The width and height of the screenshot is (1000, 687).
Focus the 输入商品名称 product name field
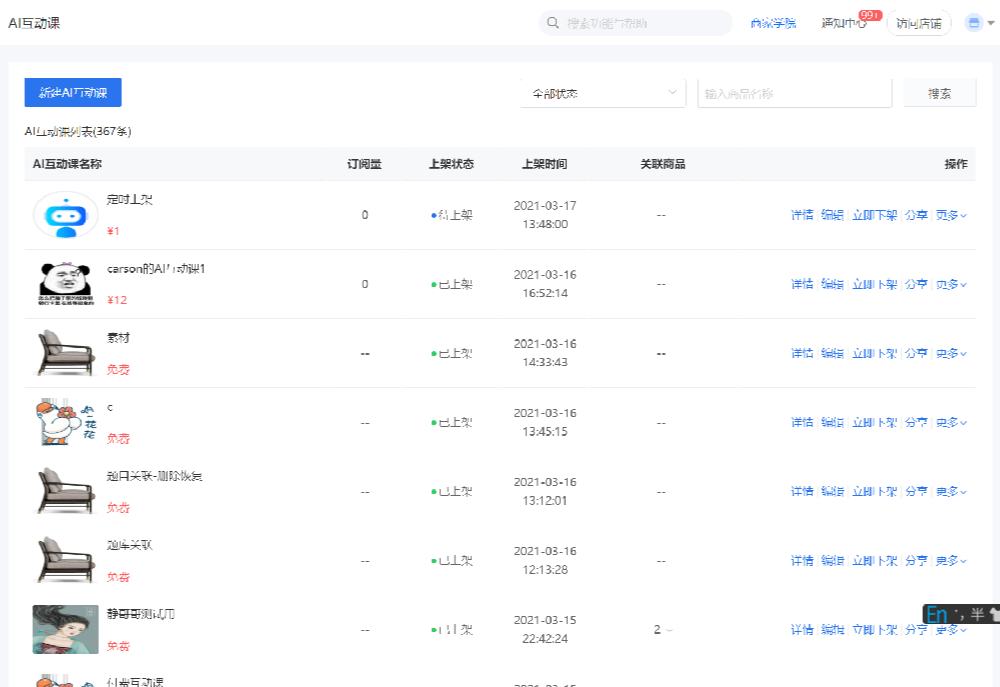(x=794, y=93)
